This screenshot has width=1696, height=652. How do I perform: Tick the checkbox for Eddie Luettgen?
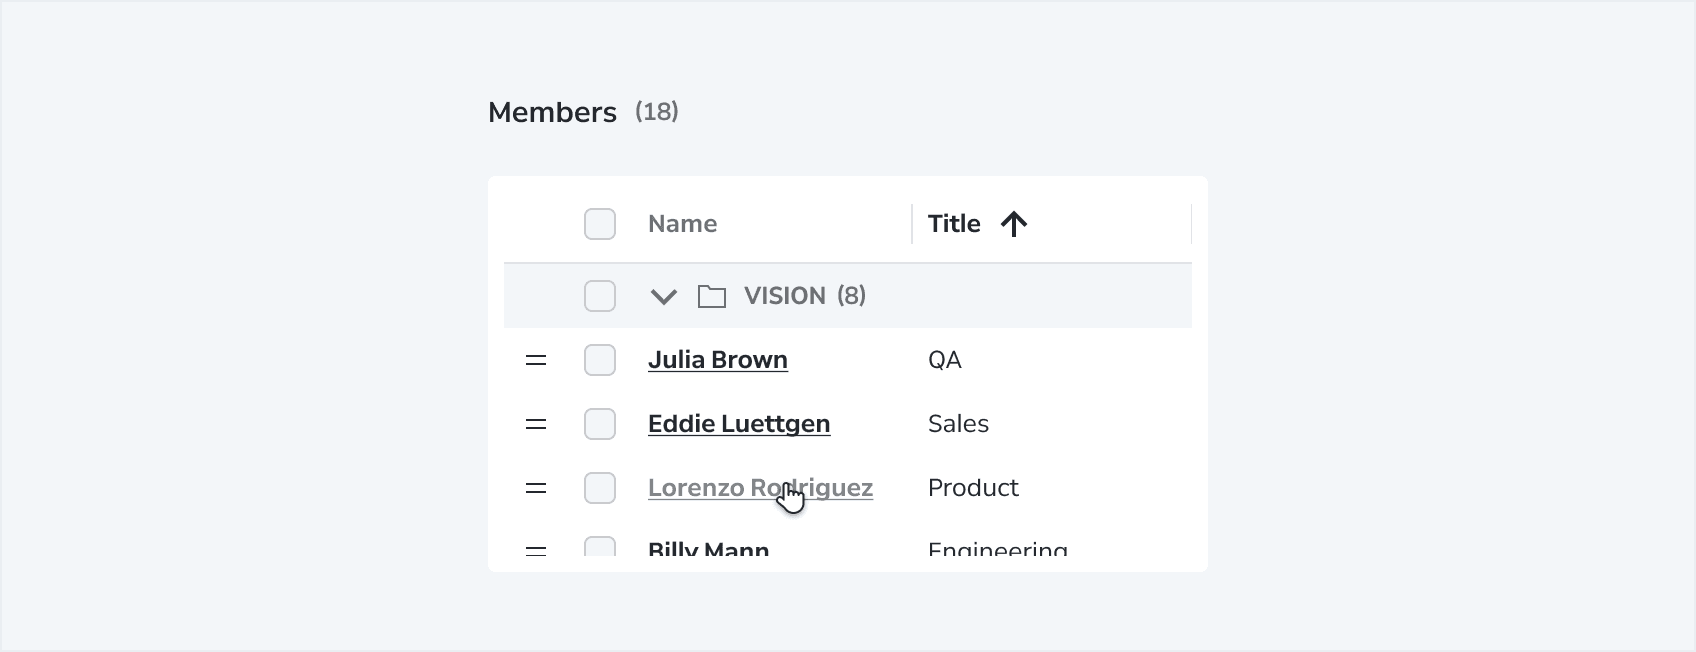[x=600, y=424]
